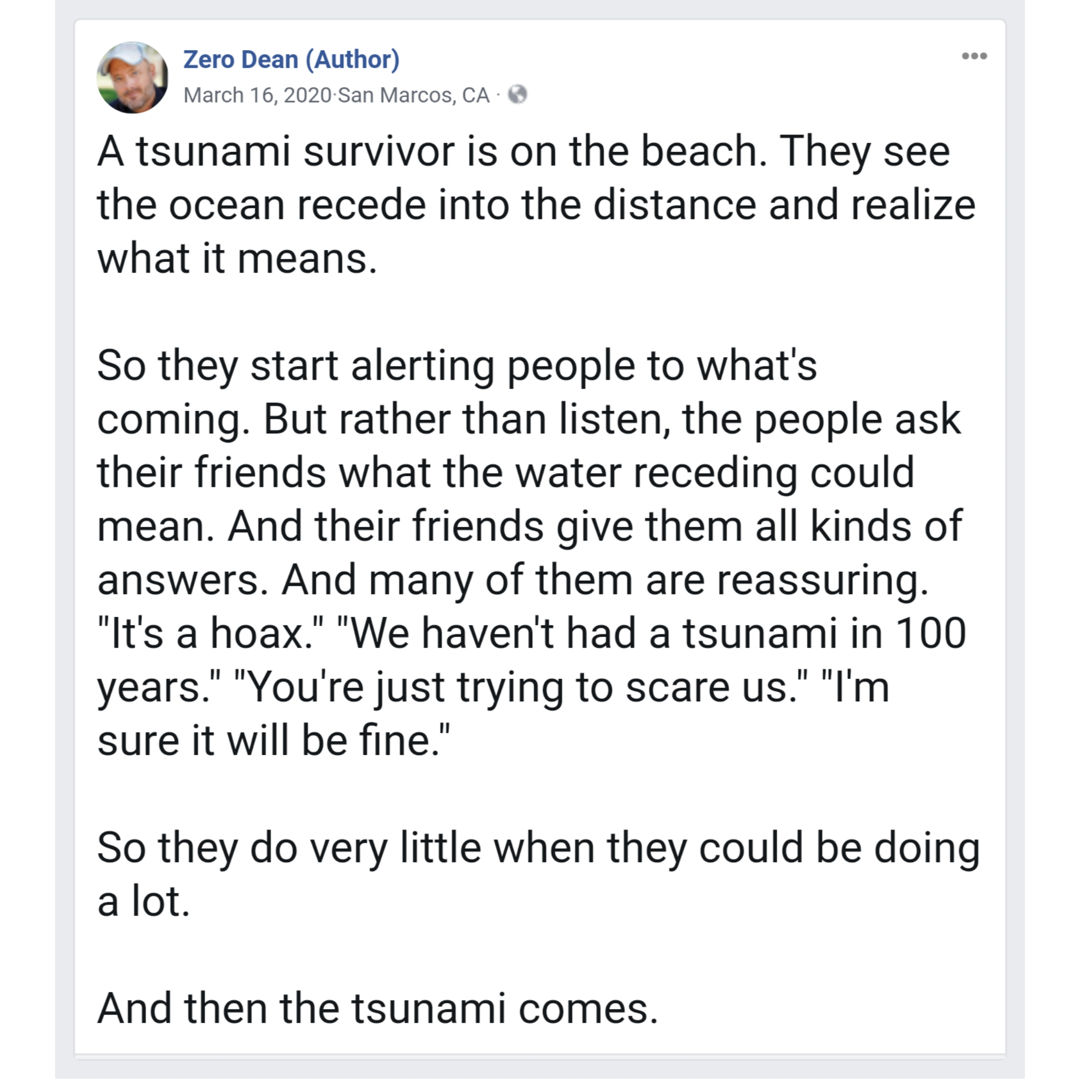Viewport: 1080px width, 1080px height.
Task: Click the line 'So they start alerting people to what's'
Action: pos(457,366)
